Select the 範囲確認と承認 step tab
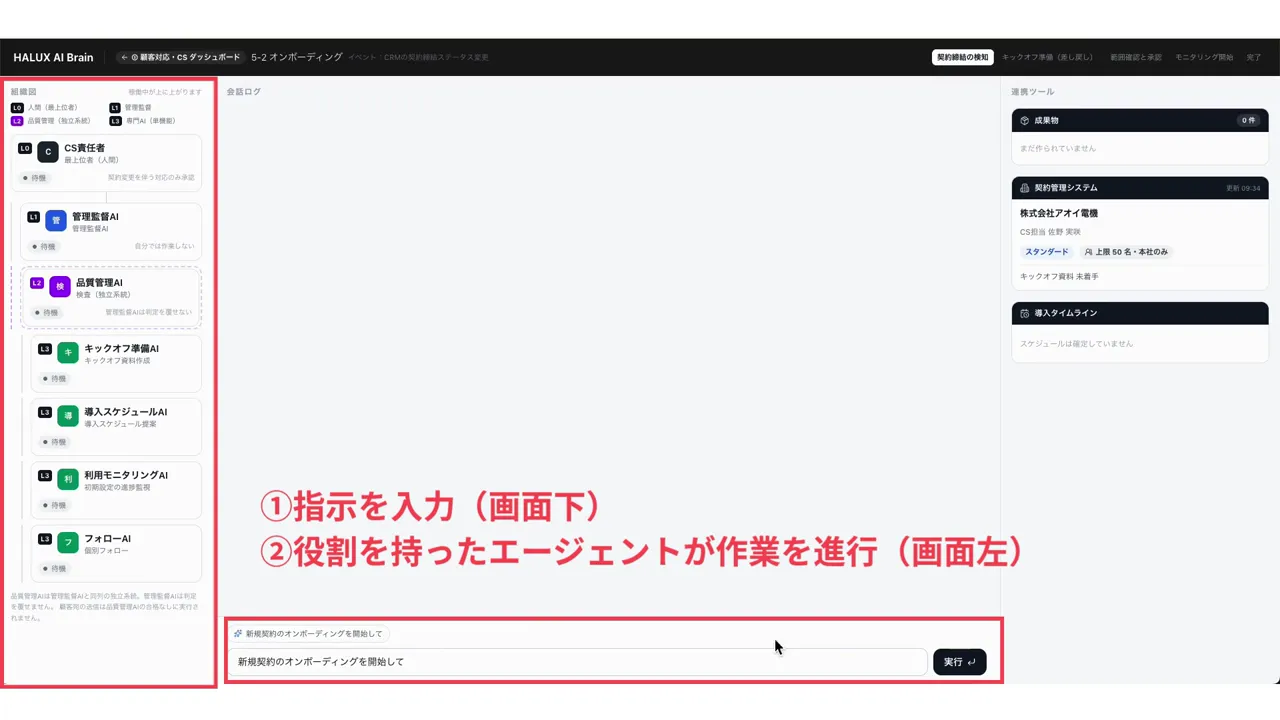 point(1136,58)
